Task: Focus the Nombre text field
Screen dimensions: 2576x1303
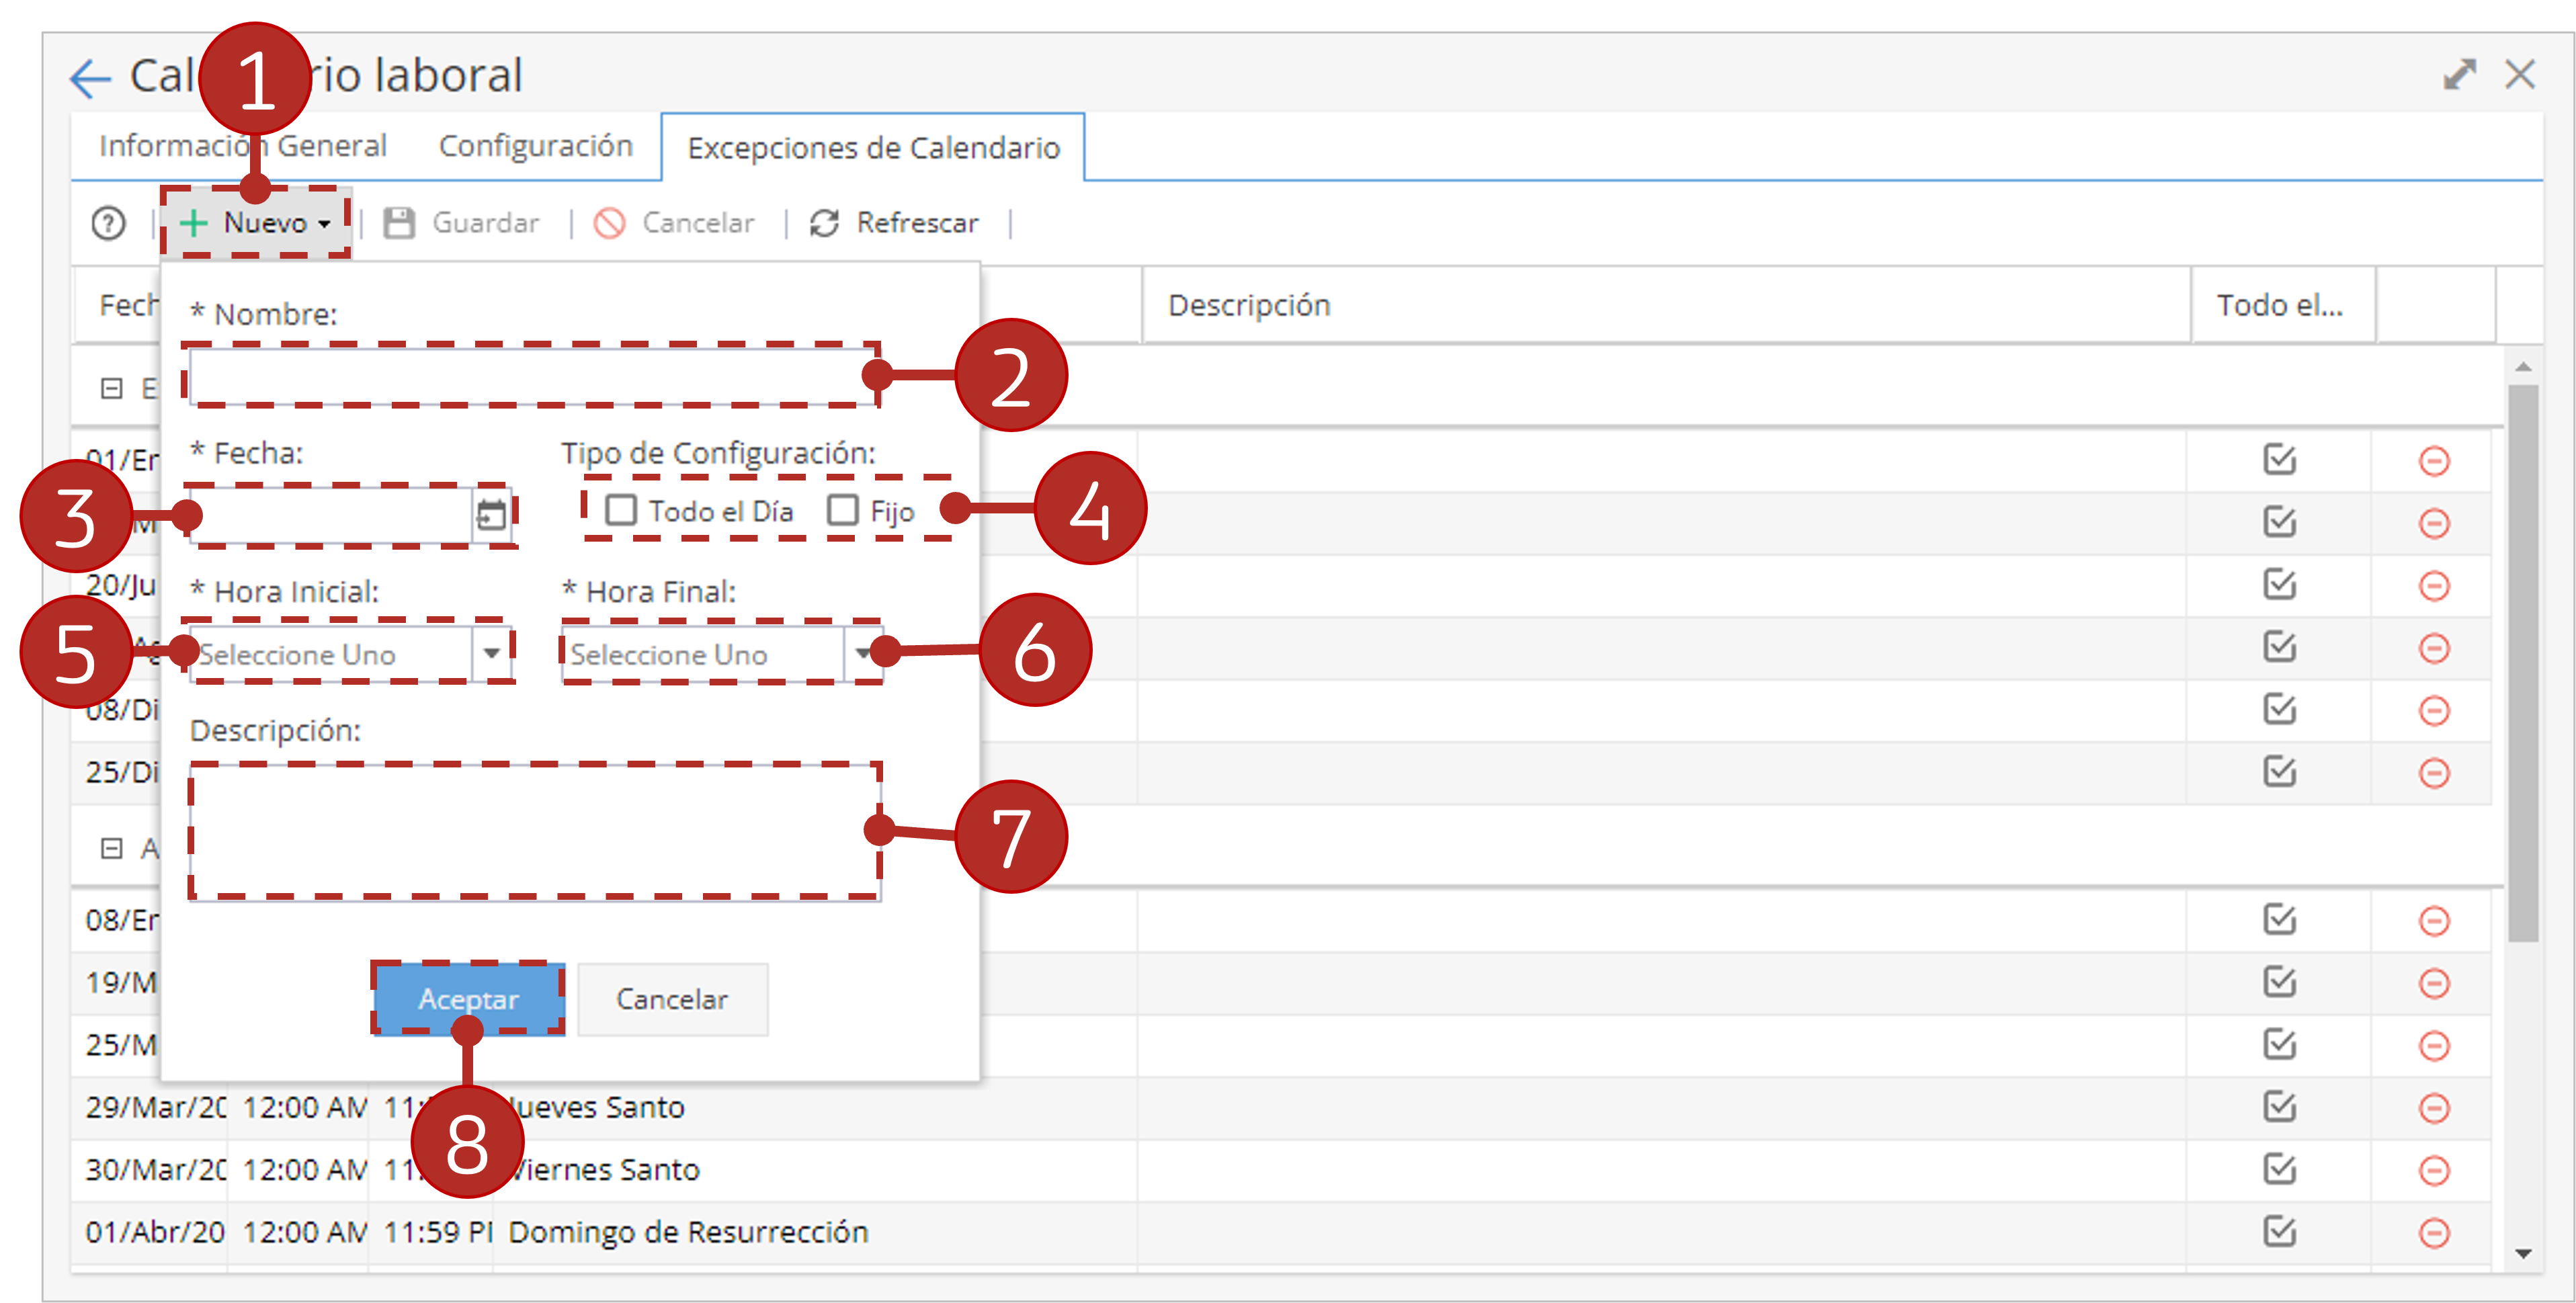Action: [x=533, y=375]
